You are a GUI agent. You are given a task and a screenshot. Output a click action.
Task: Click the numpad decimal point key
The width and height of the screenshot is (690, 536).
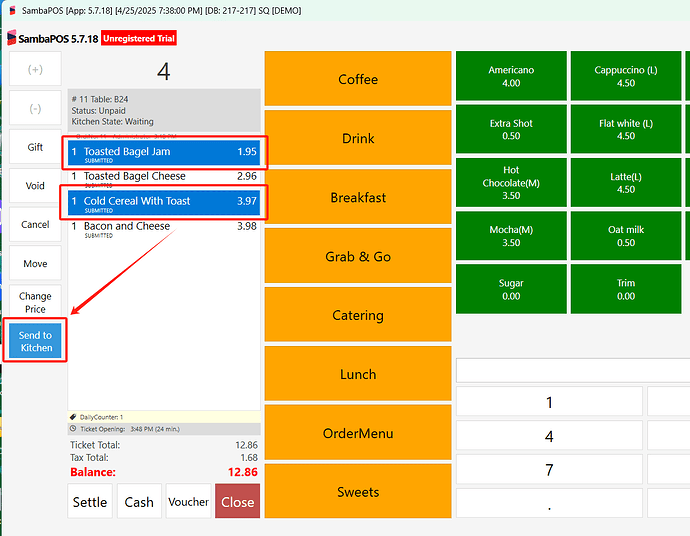pos(549,503)
